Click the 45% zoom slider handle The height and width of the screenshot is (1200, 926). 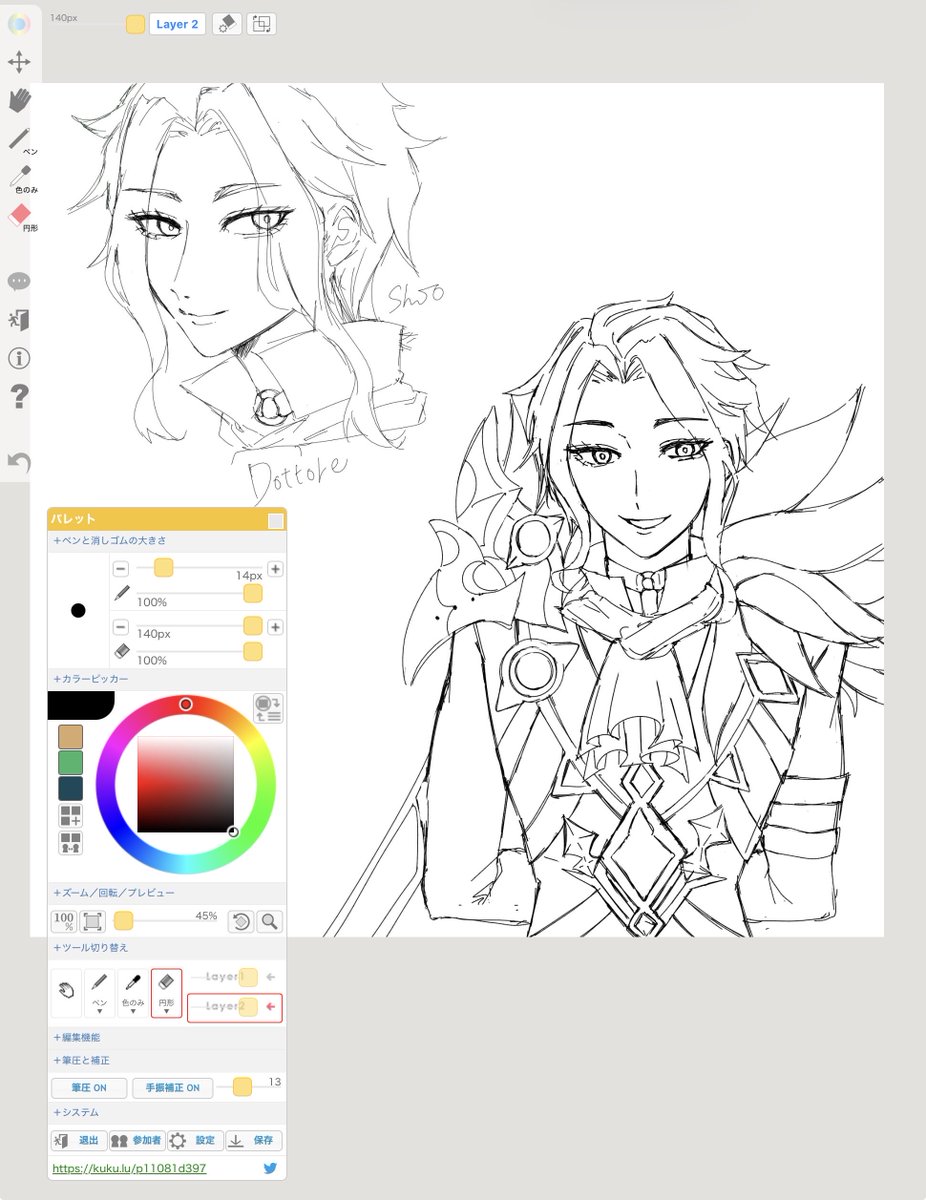tap(124, 921)
